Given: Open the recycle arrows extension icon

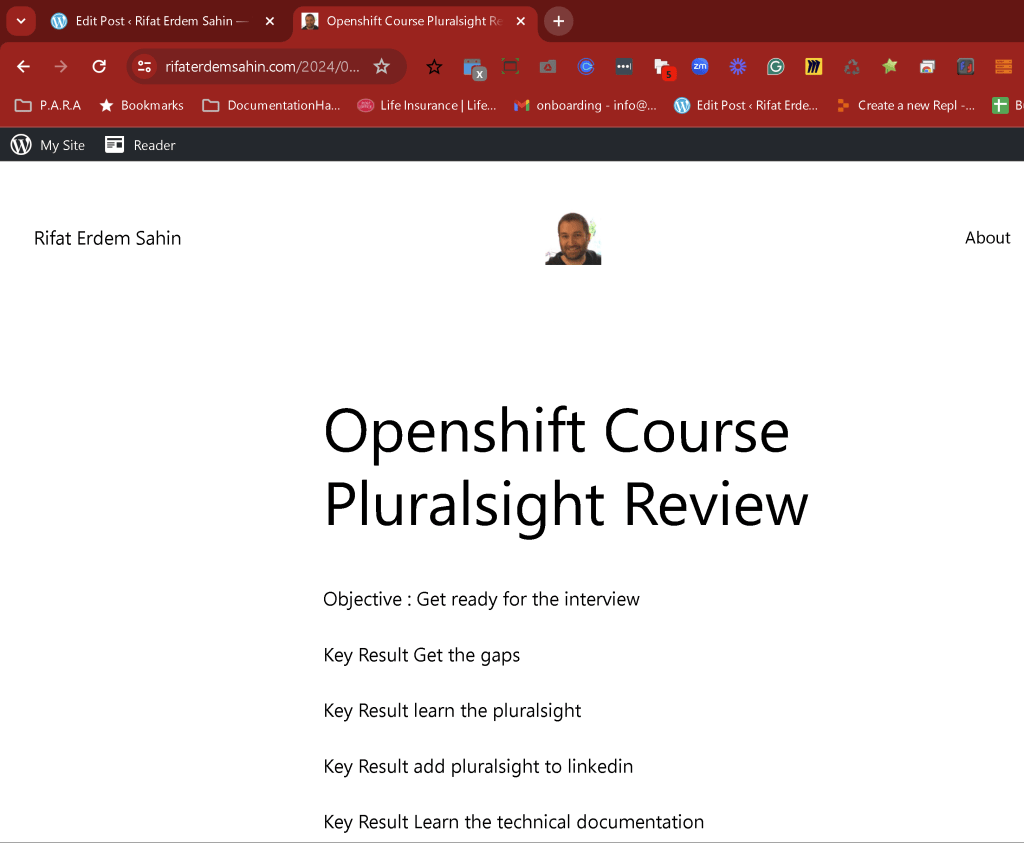Looking at the screenshot, I should pos(852,67).
